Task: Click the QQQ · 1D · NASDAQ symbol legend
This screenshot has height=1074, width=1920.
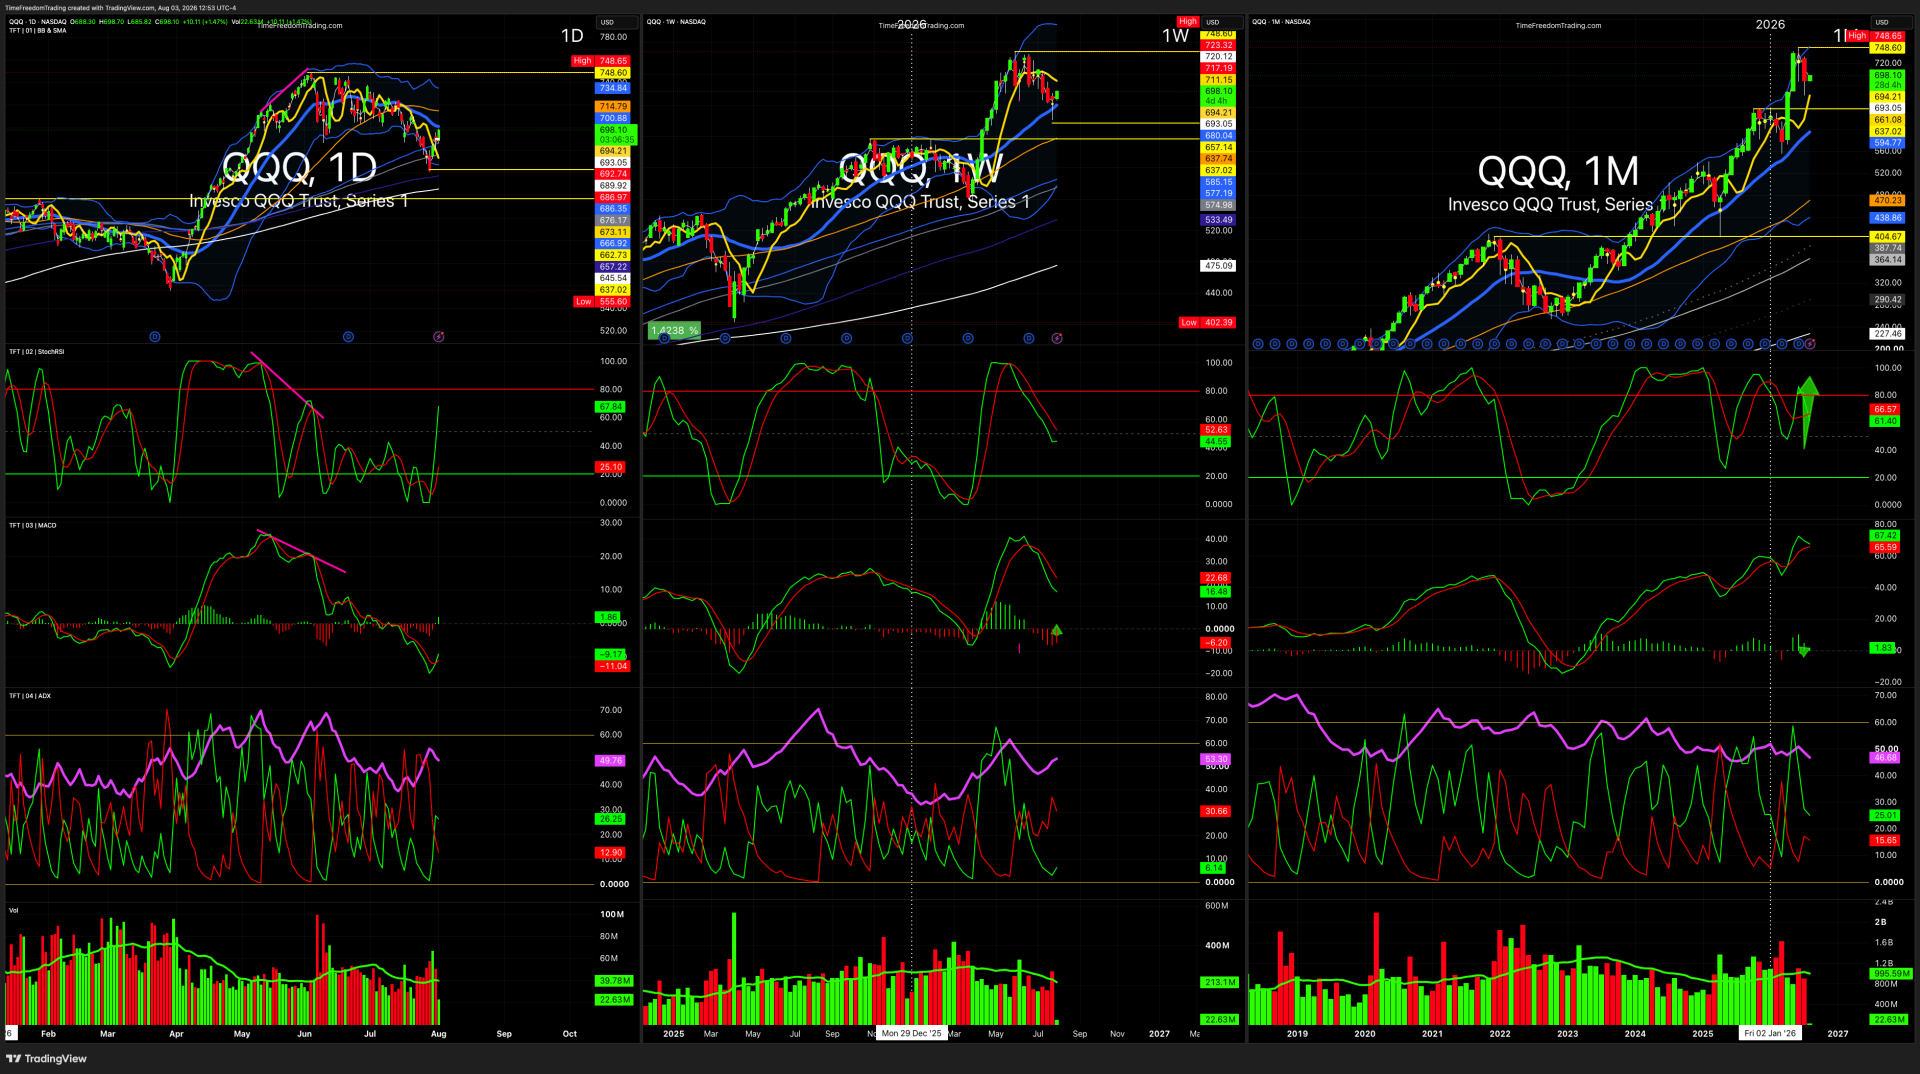Action: coord(38,21)
